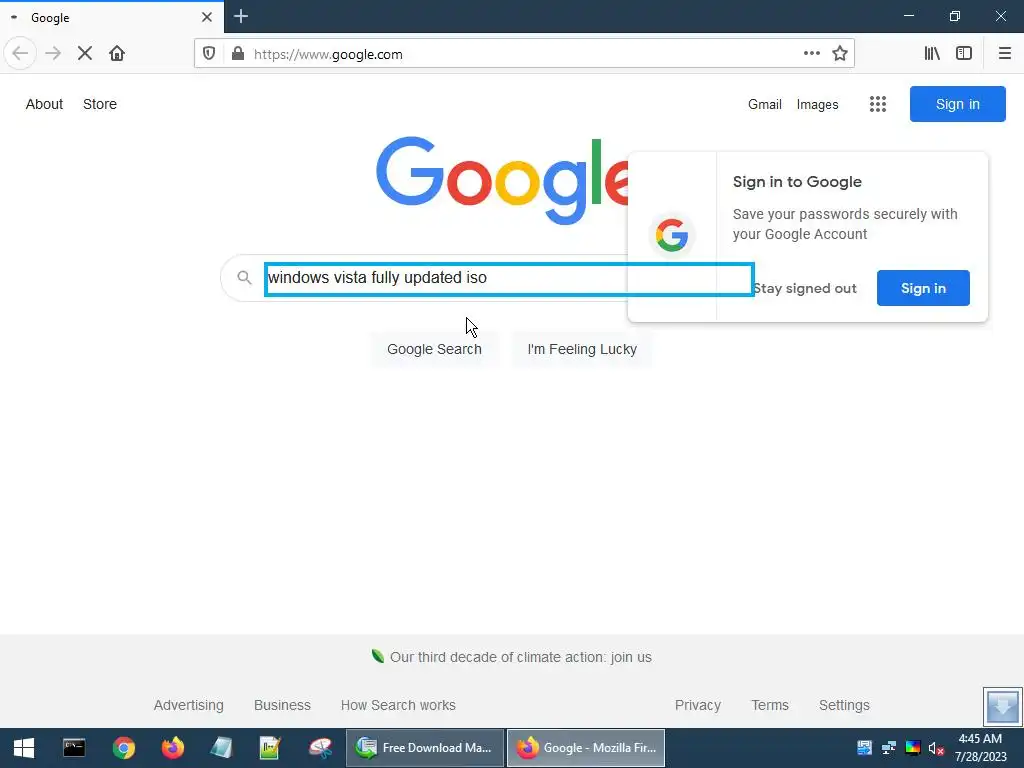Screen dimensions: 1024x768
Task: Open the paint-style taskbar app icon
Action: click(x=321, y=748)
